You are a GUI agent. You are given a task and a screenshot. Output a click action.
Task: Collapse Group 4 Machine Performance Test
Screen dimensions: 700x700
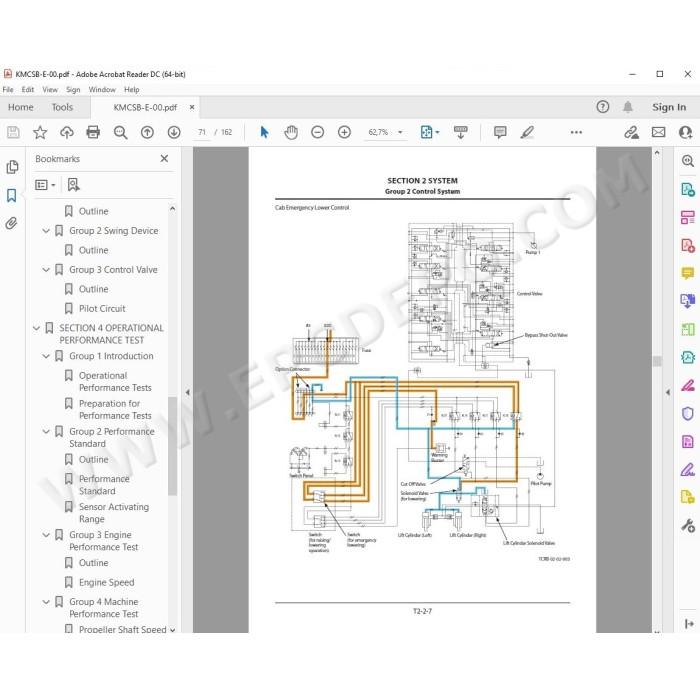pyautogui.click(x=46, y=602)
